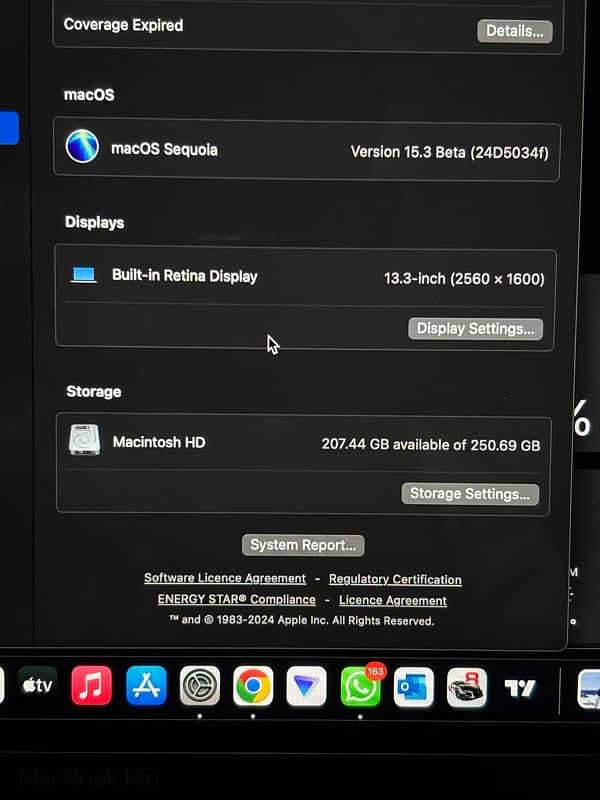Screen dimensions: 600x800
Task: Open Display Settings
Action: [475, 328]
